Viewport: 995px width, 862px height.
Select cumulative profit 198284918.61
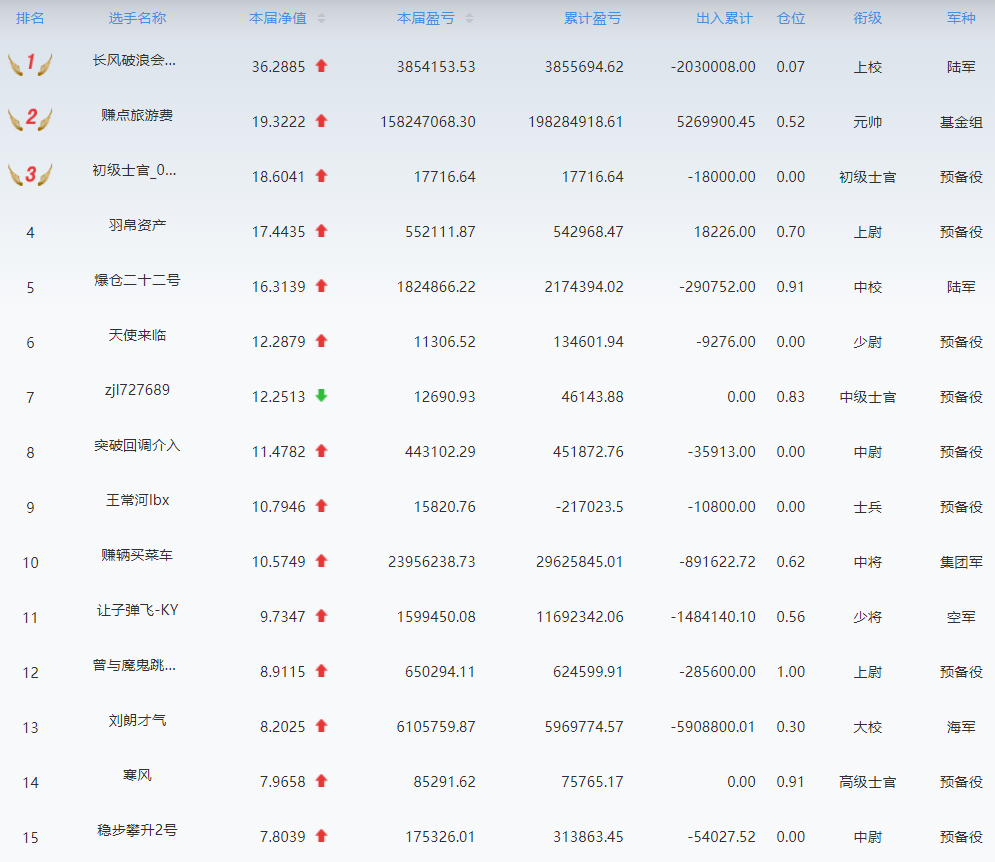point(576,122)
